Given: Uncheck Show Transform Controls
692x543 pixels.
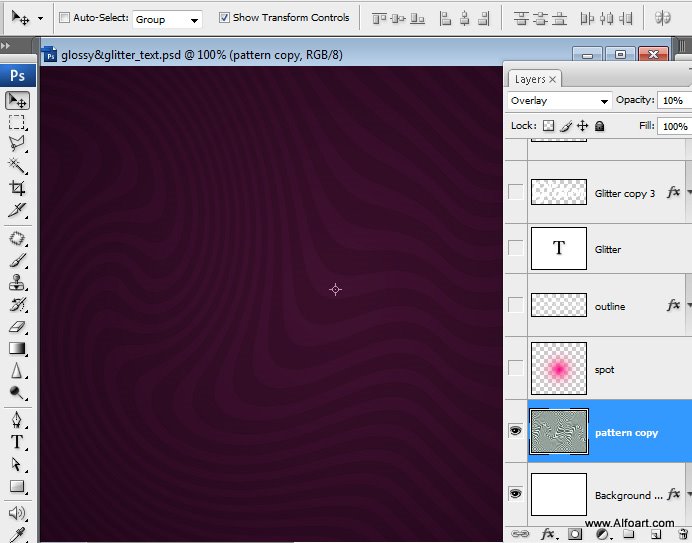Looking at the screenshot, I should click(224, 18).
